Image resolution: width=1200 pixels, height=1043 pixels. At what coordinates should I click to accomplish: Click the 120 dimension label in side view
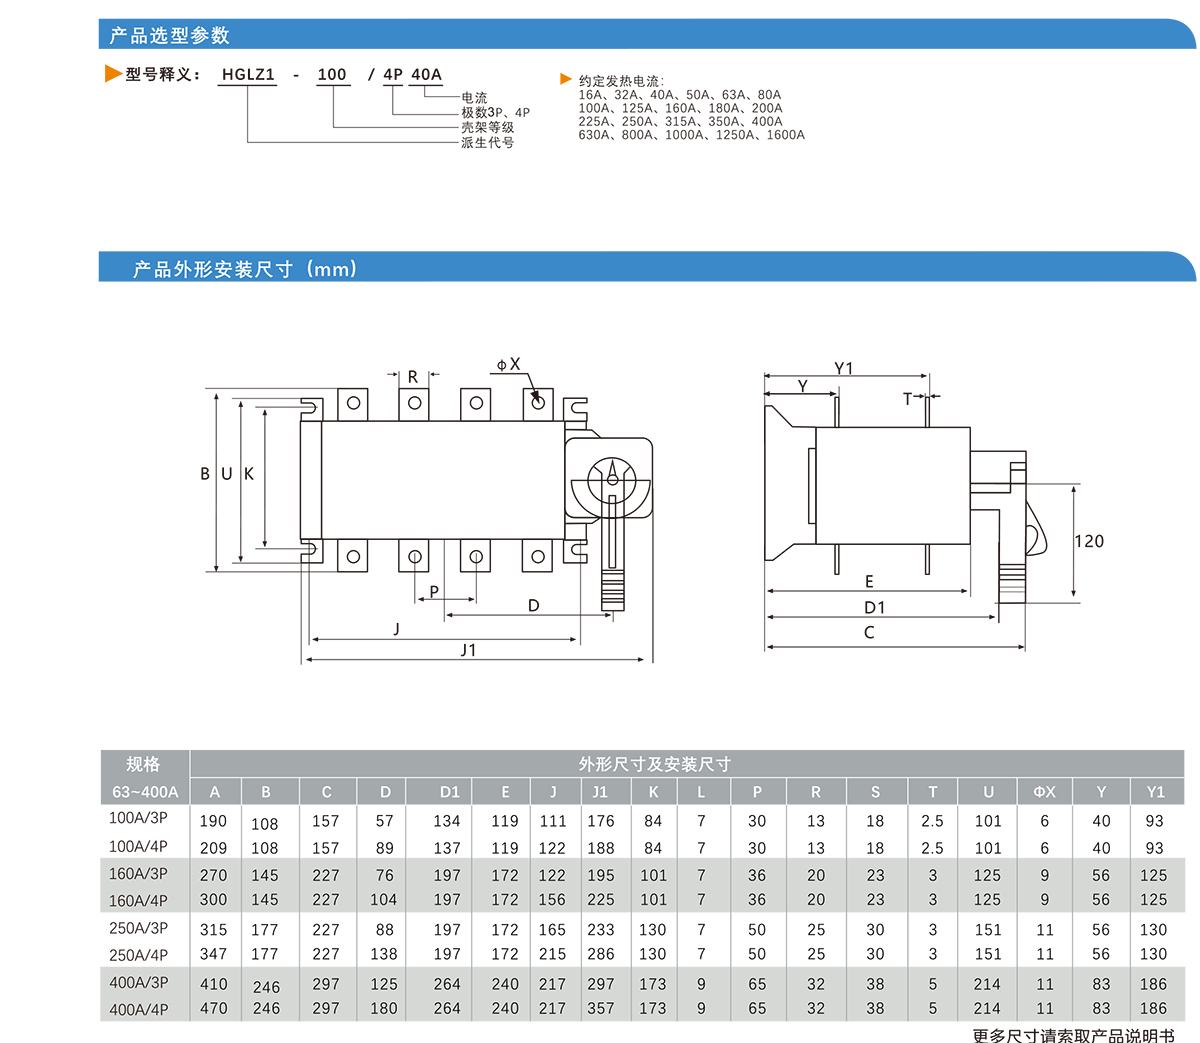click(1089, 541)
